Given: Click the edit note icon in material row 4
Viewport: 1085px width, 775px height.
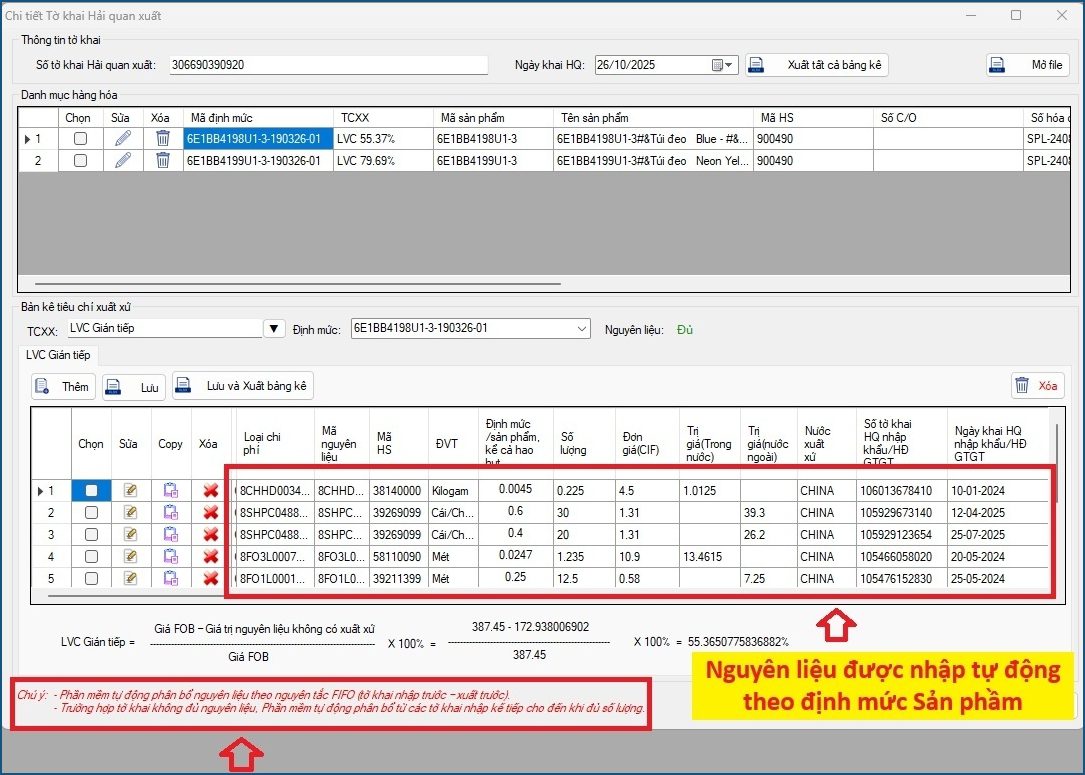Looking at the screenshot, I should point(130,557).
